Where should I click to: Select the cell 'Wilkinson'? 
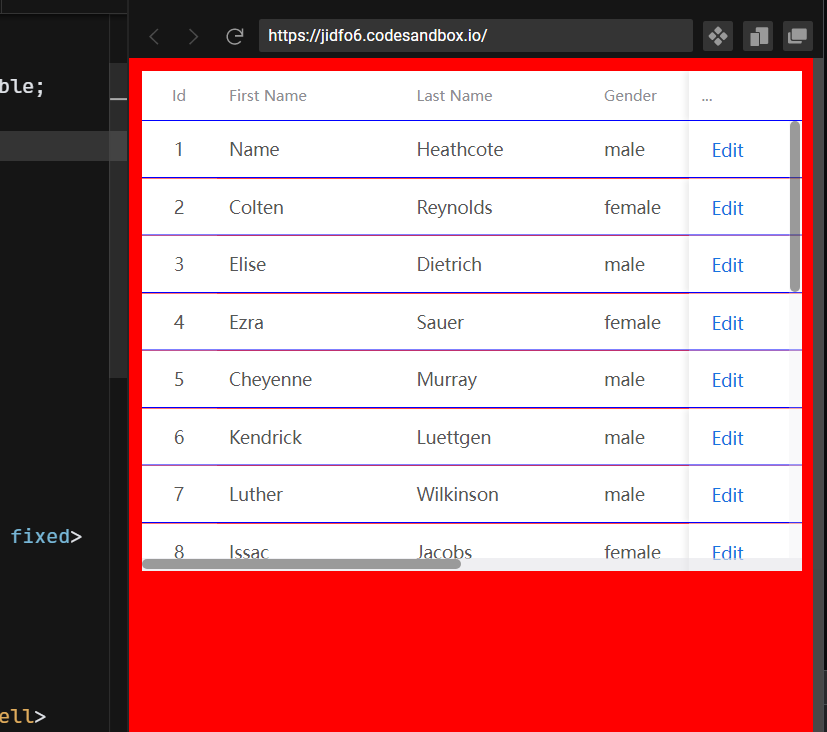457,495
